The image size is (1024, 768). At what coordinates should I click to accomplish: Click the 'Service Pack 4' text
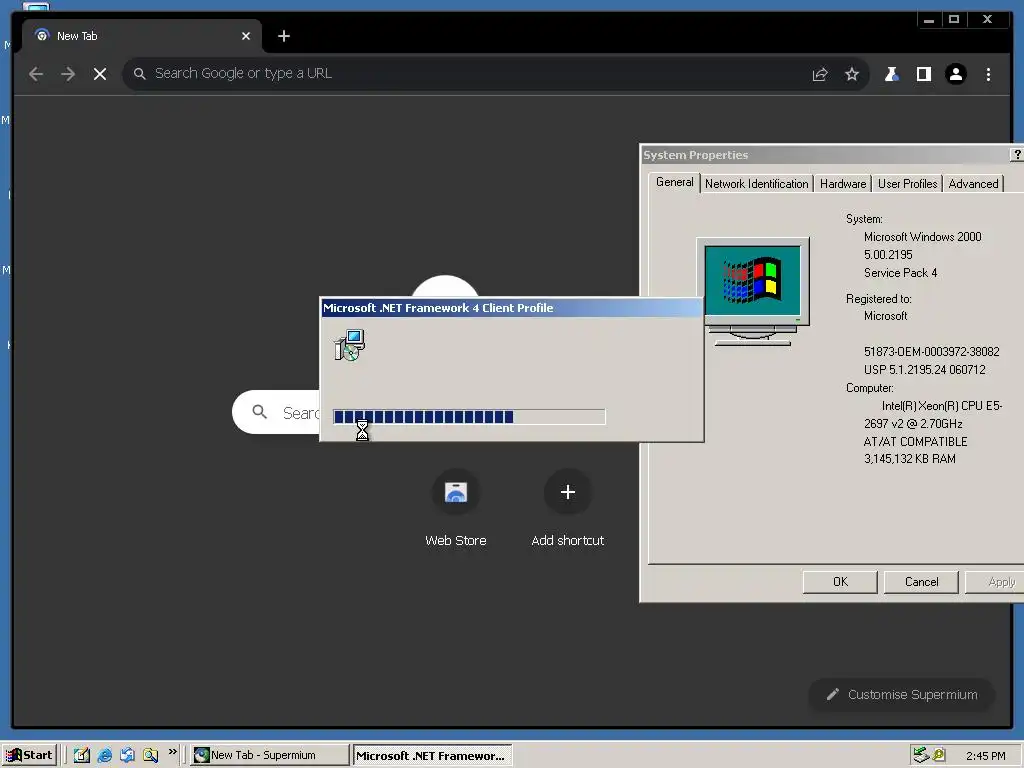pos(901,273)
